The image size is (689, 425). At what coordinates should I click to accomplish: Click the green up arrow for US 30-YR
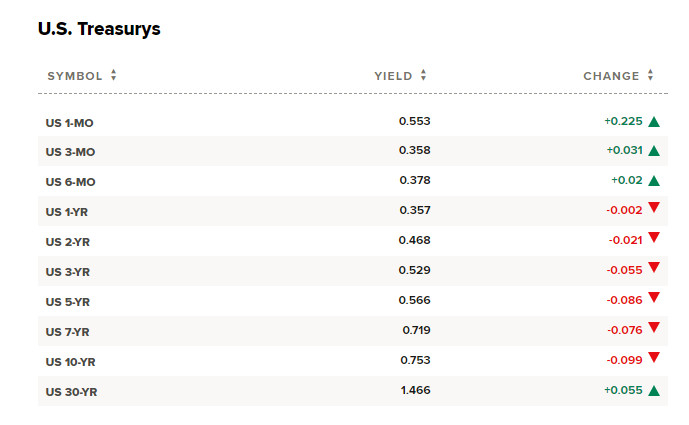click(654, 391)
